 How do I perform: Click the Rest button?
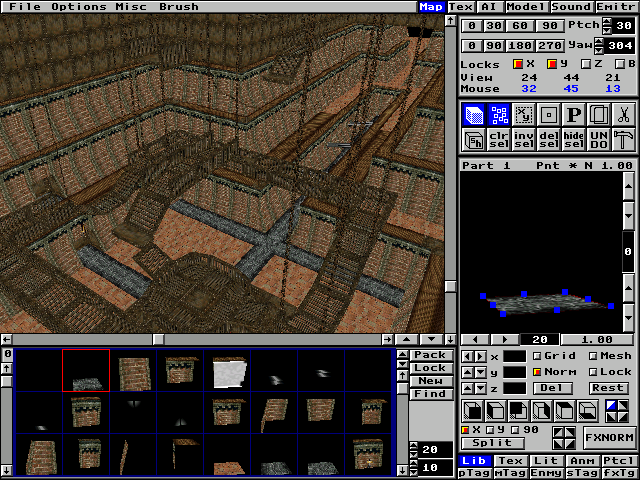click(x=608, y=388)
